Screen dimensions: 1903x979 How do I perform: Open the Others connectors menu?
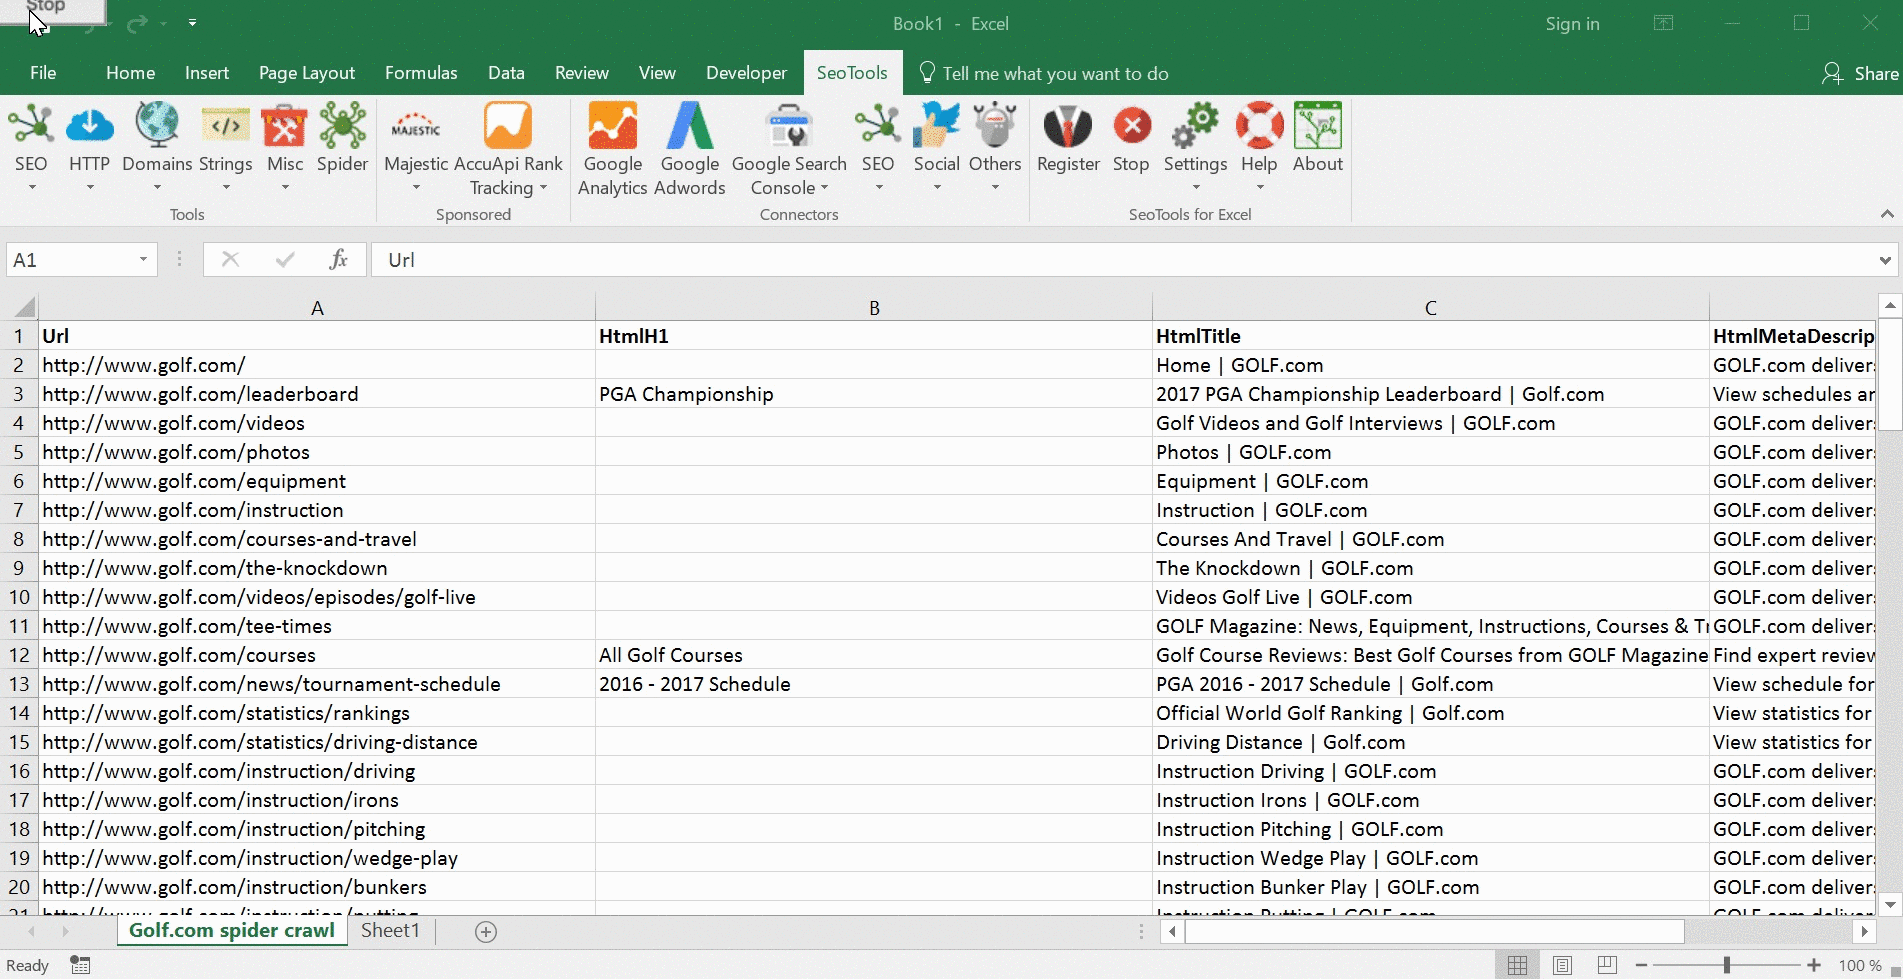pos(995,147)
